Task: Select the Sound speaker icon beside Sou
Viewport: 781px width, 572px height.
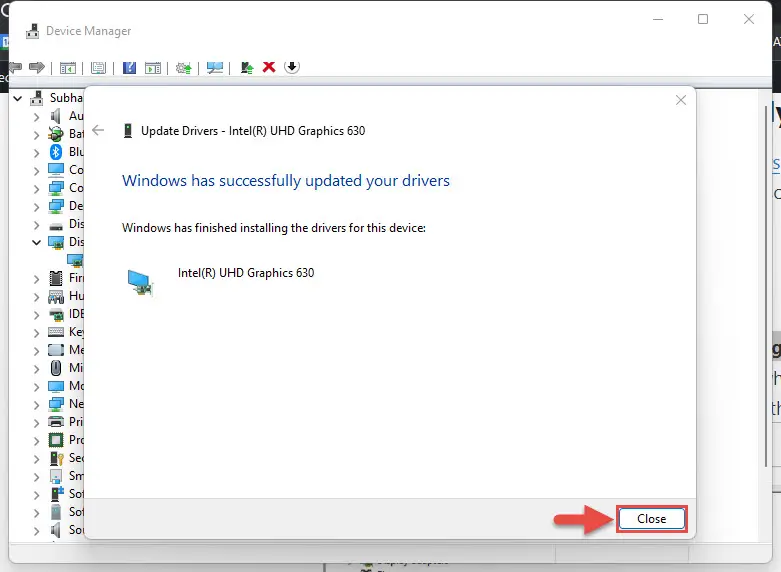Action: pos(56,530)
